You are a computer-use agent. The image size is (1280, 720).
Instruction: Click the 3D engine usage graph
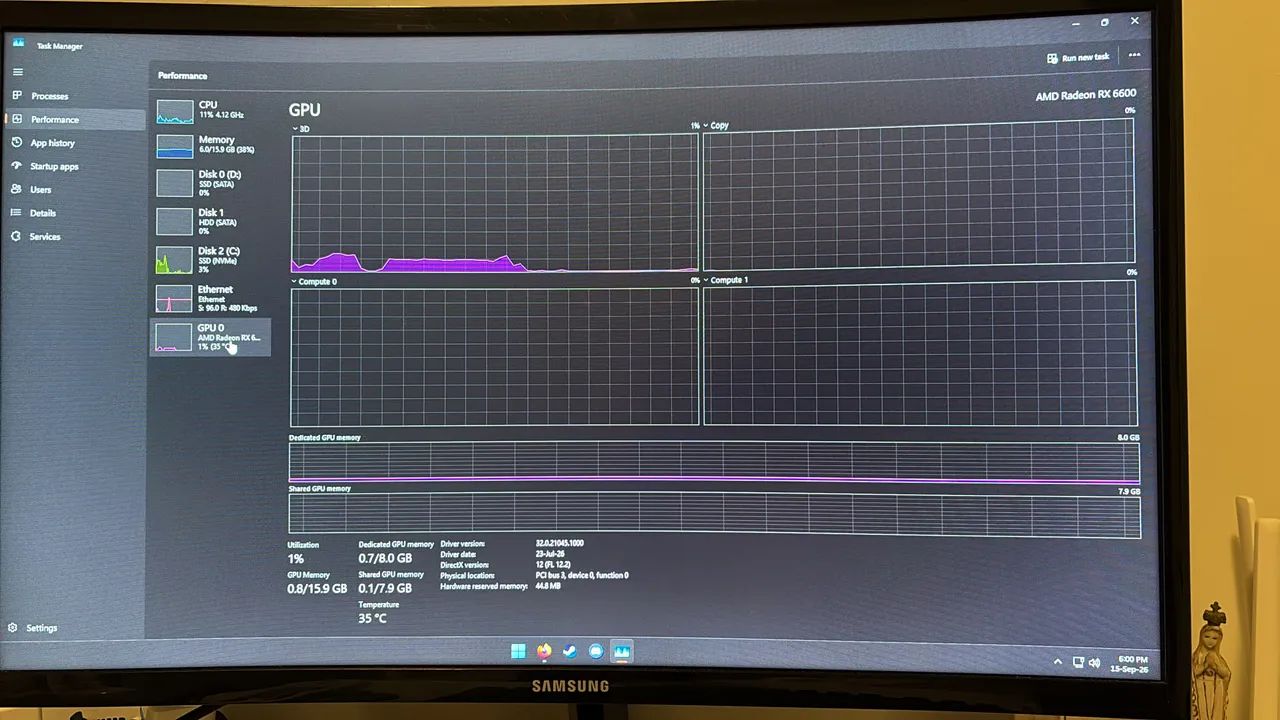pyautogui.click(x=495, y=203)
